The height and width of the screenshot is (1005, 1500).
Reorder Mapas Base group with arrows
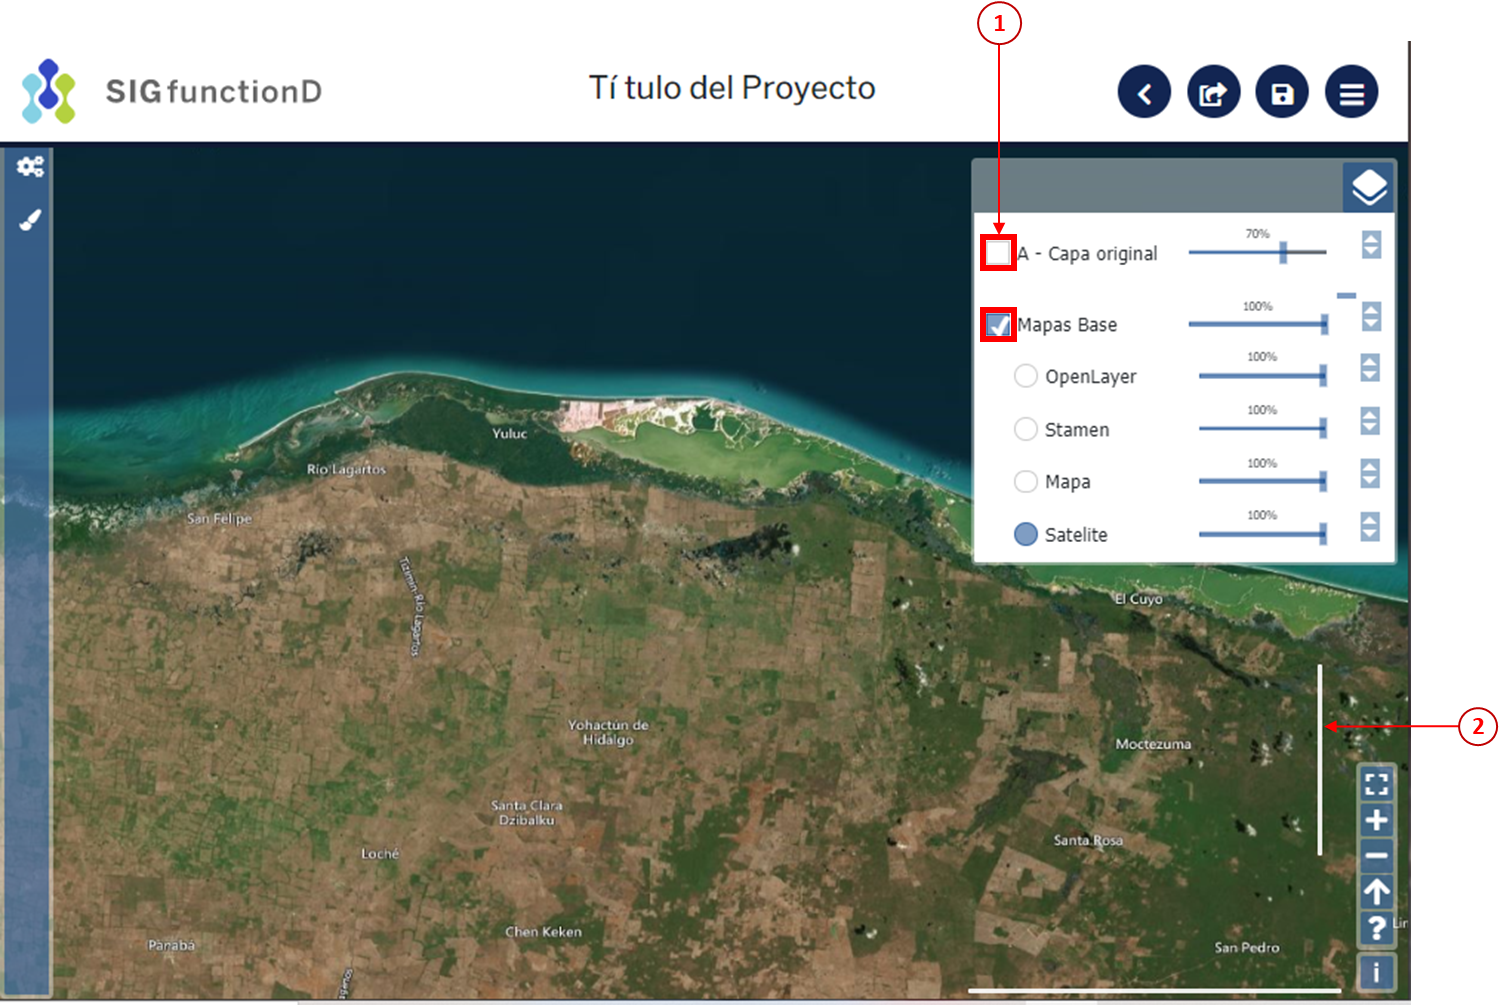click(1371, 317)
